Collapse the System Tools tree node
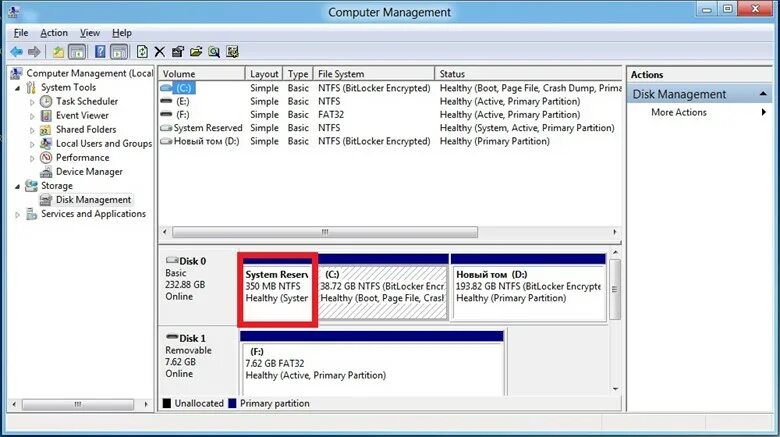 17,88
